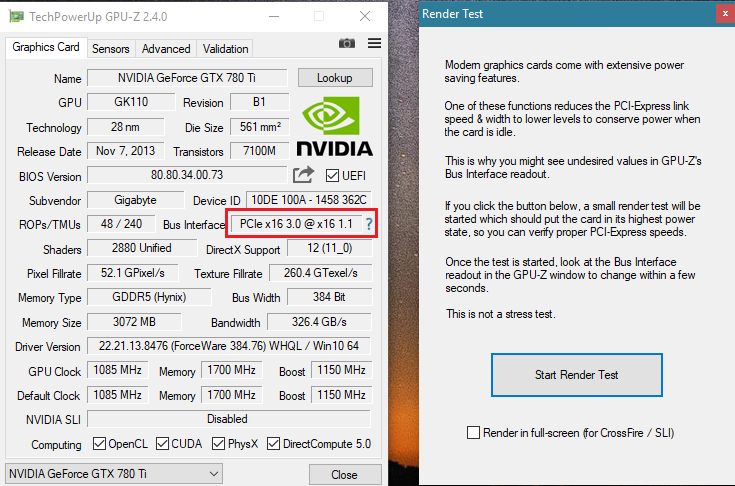Enable Render in full-screen checkbox
This screenshot has width=735, height=486.
pyautogui.click(x=473, y=433)
